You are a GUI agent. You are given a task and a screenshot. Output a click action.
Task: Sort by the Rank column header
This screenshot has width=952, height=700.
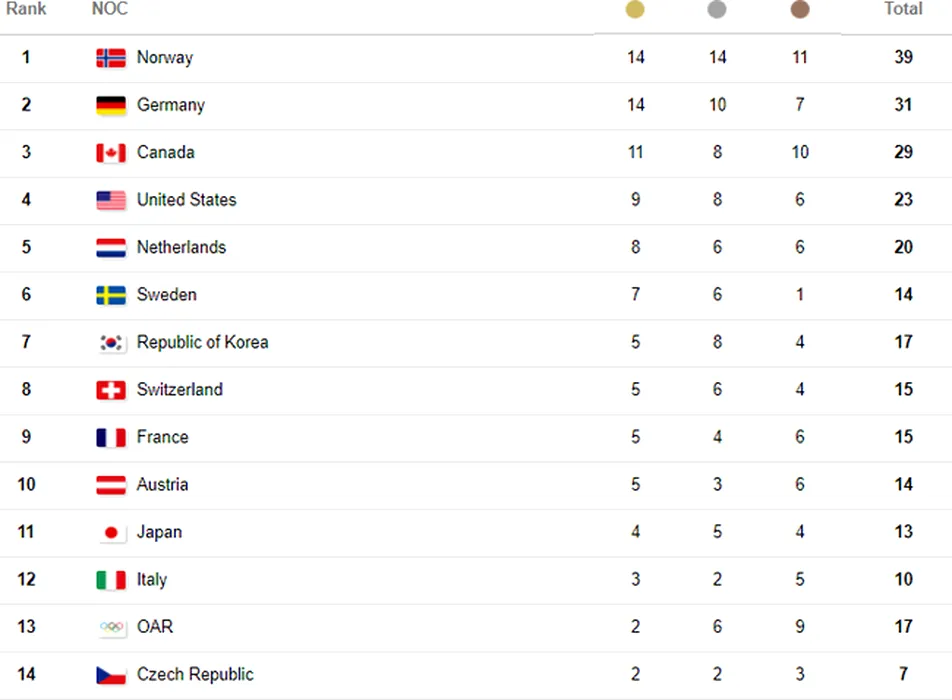coord(26,8)
